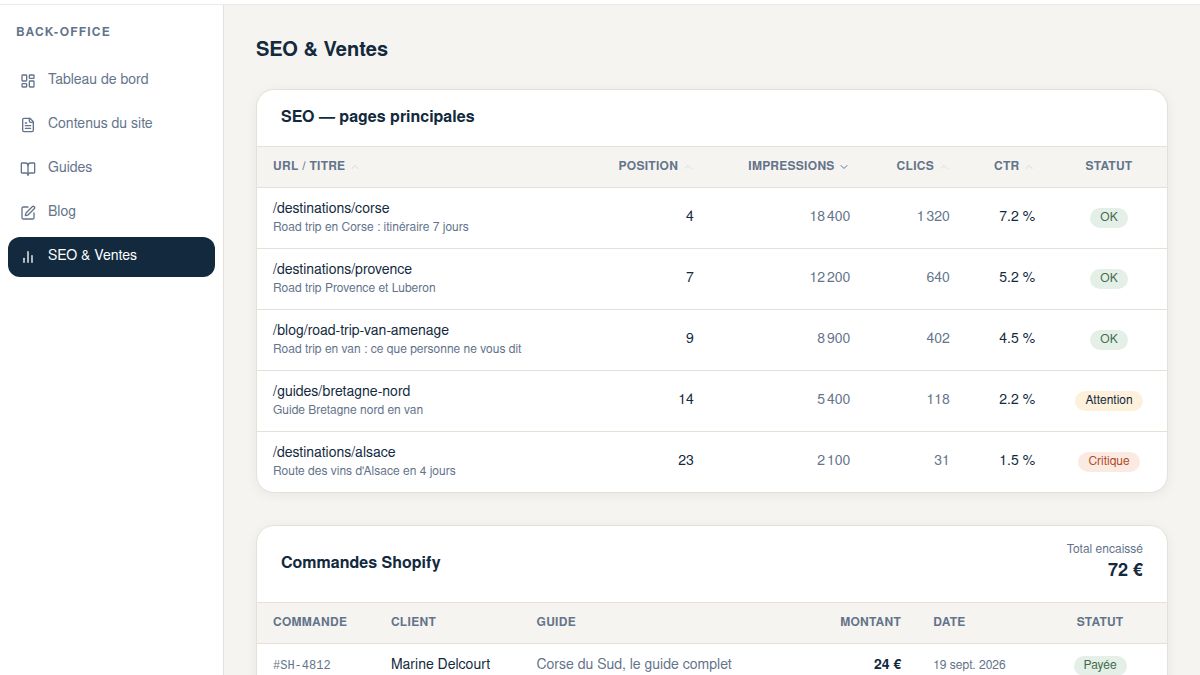Click the Total encaissé 72 € amount
1200x675 pixels.
pos(1125,570)
